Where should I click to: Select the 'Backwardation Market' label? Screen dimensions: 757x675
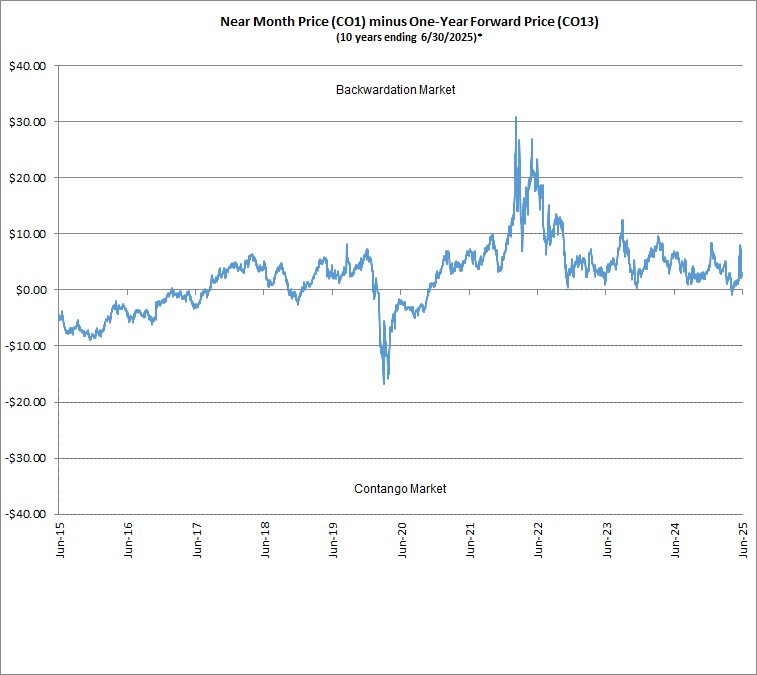point(395,90)
